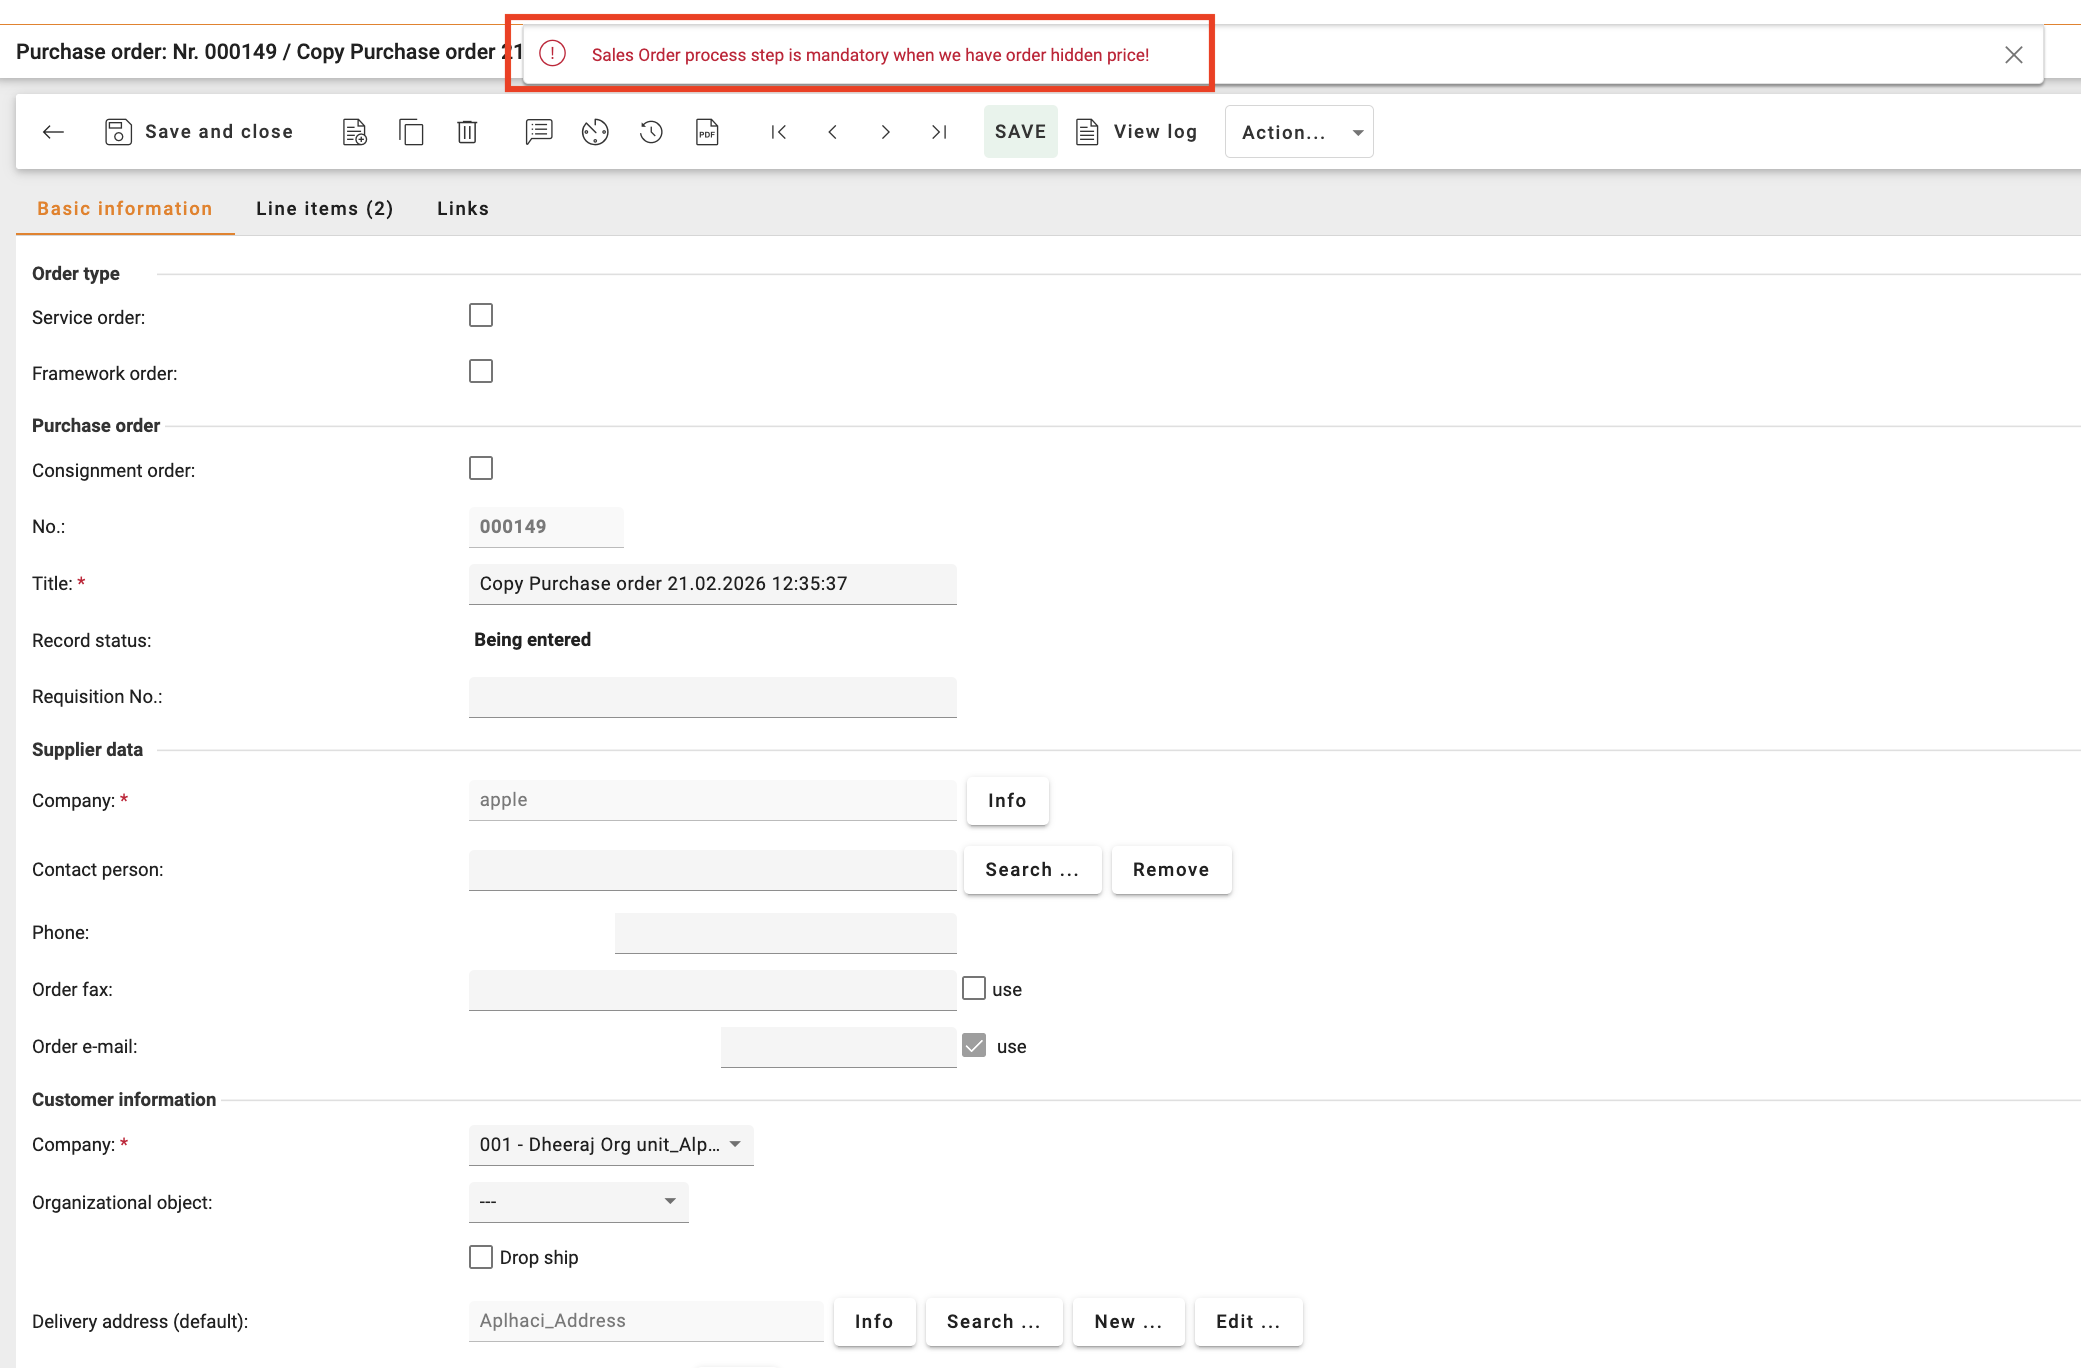Open comments using the speech bubble icon
Viewport: 2081px width, 1368px height.
click(538, 131)
